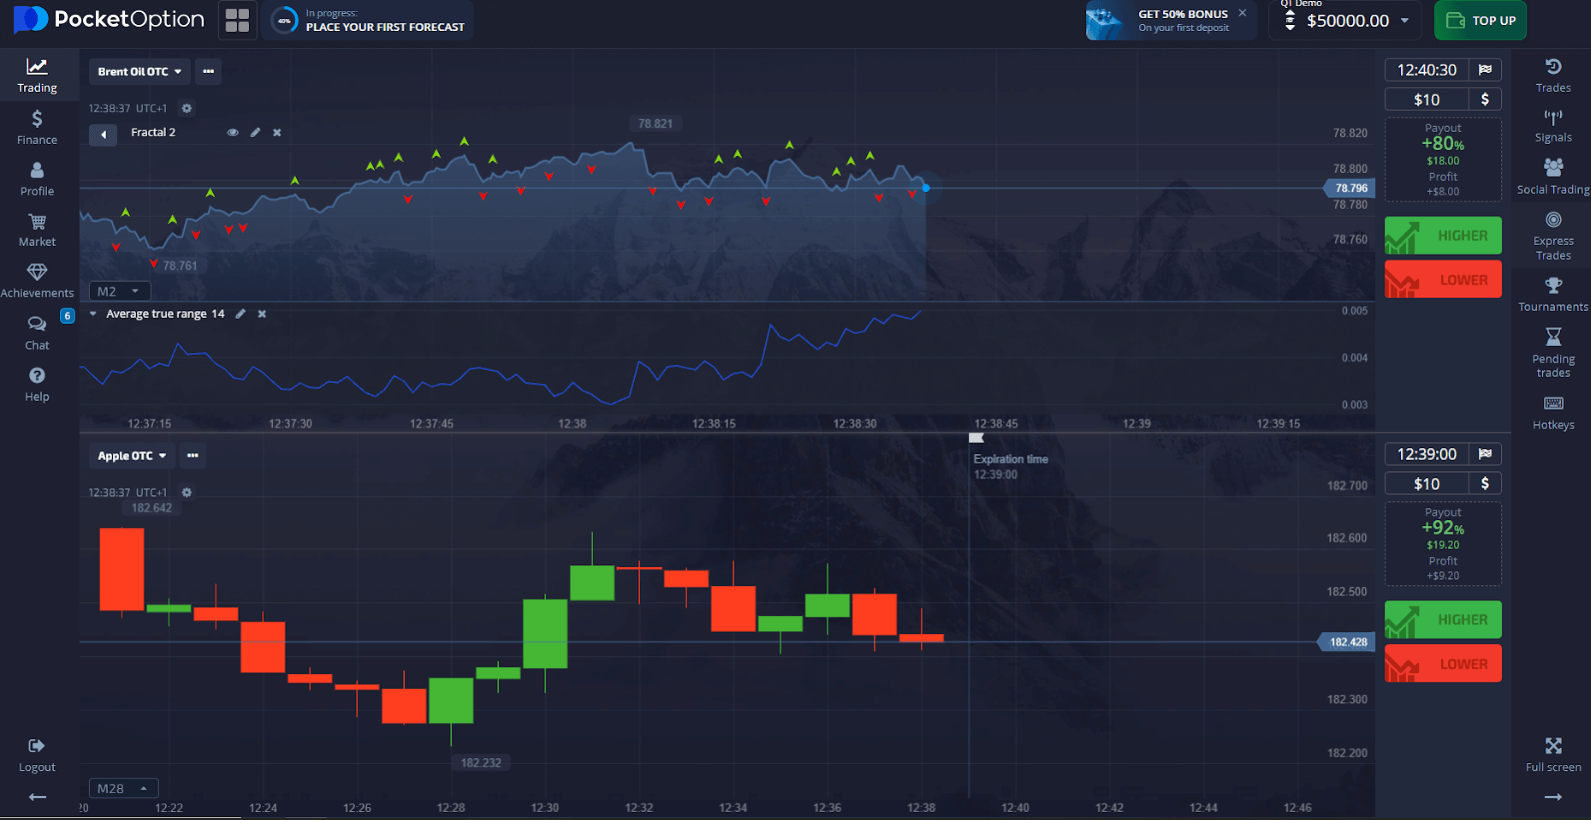Open the Signals panel
This screenshot has width=1591, height=820.
pos(1552,126)
